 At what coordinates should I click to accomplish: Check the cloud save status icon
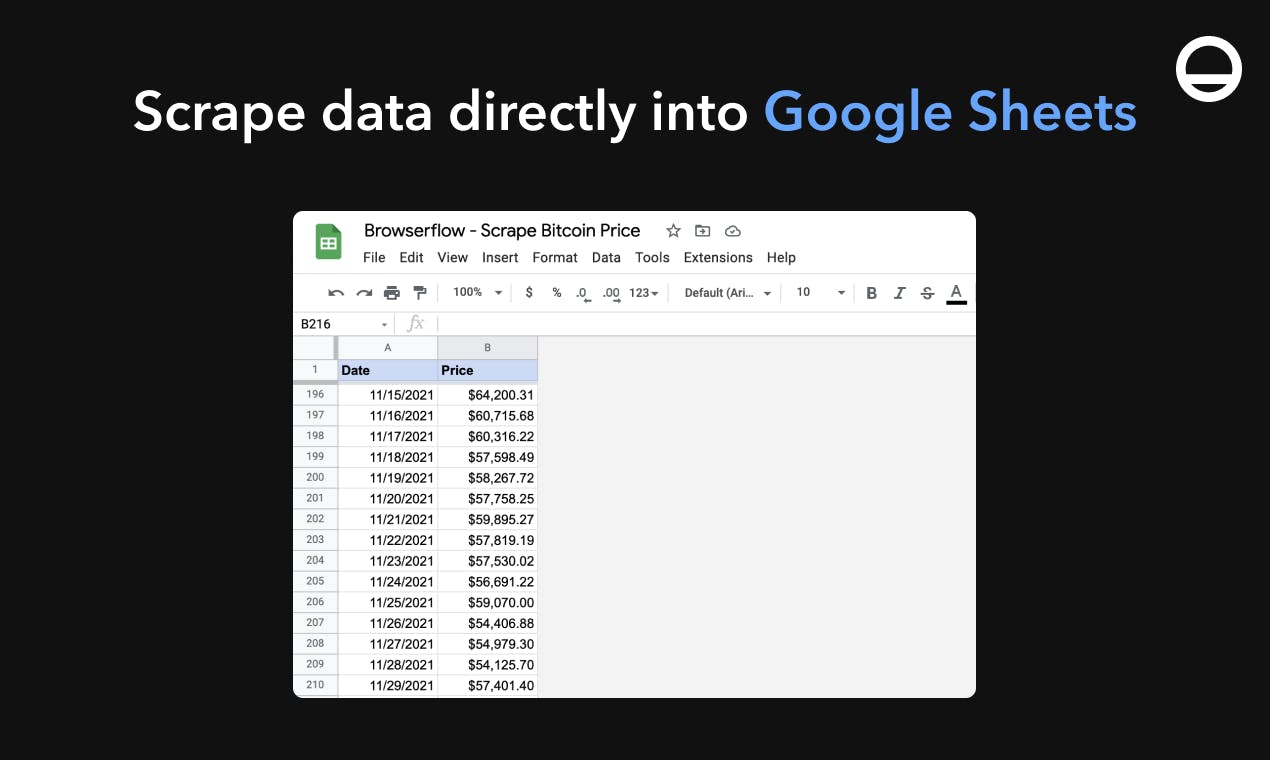(x=733, y=231)
